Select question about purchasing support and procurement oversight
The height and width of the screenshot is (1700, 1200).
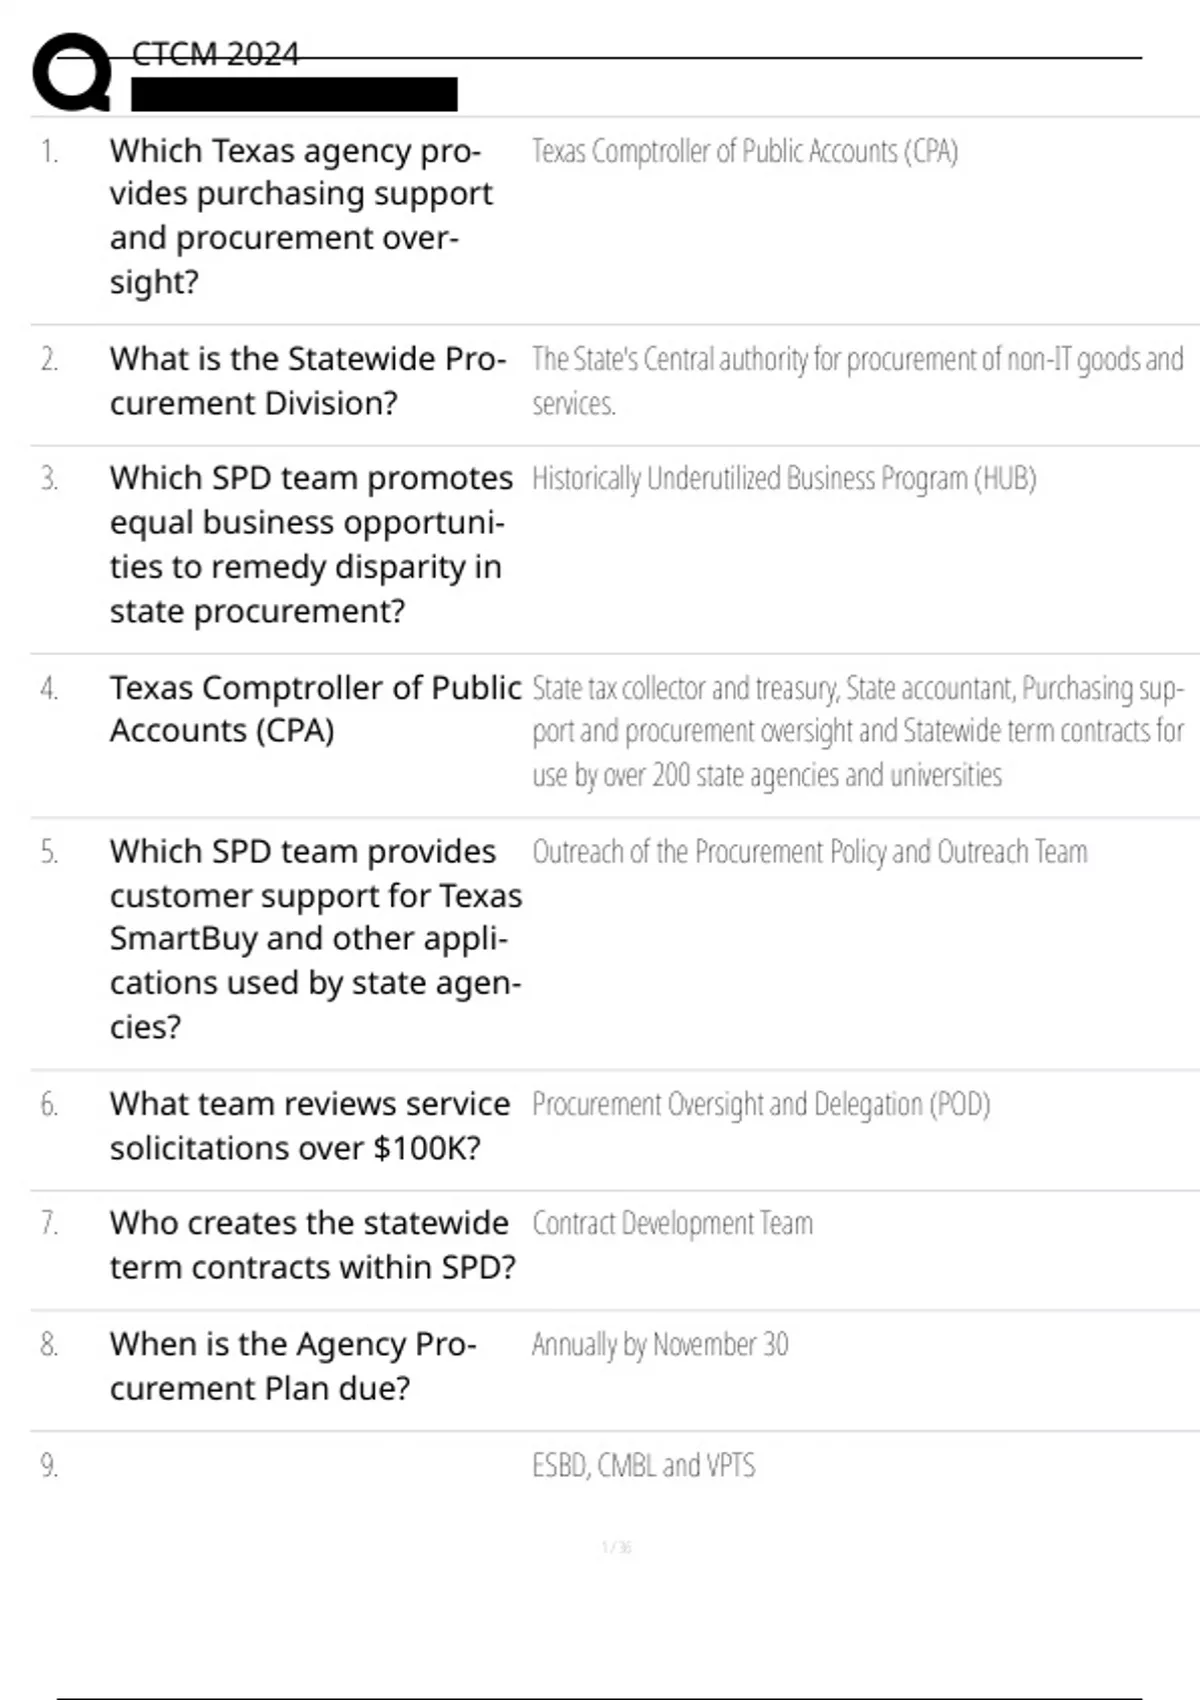pyautogui.click(x=301, y=216)
